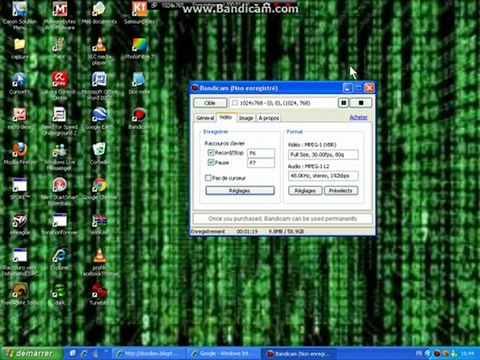Open the A propos tab

pyautogui.click(x=269, y=118)
